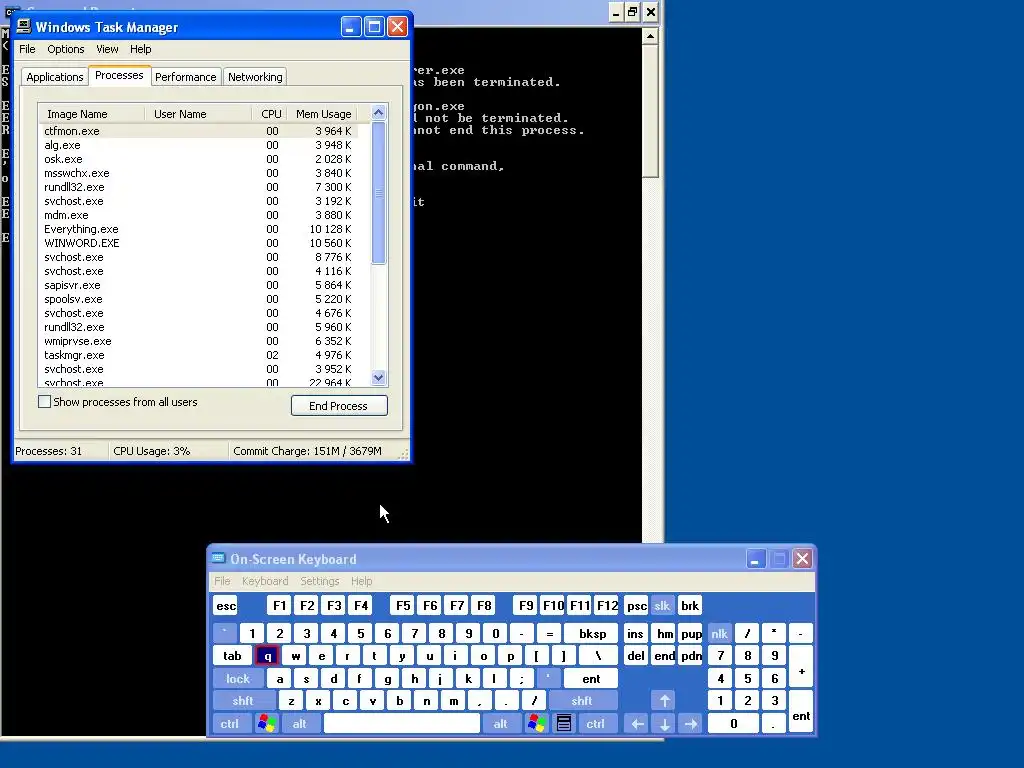Click left Windows logo key
This screenshot has height=768, width=1024.
pyautogui.click(x=266, y=724)
